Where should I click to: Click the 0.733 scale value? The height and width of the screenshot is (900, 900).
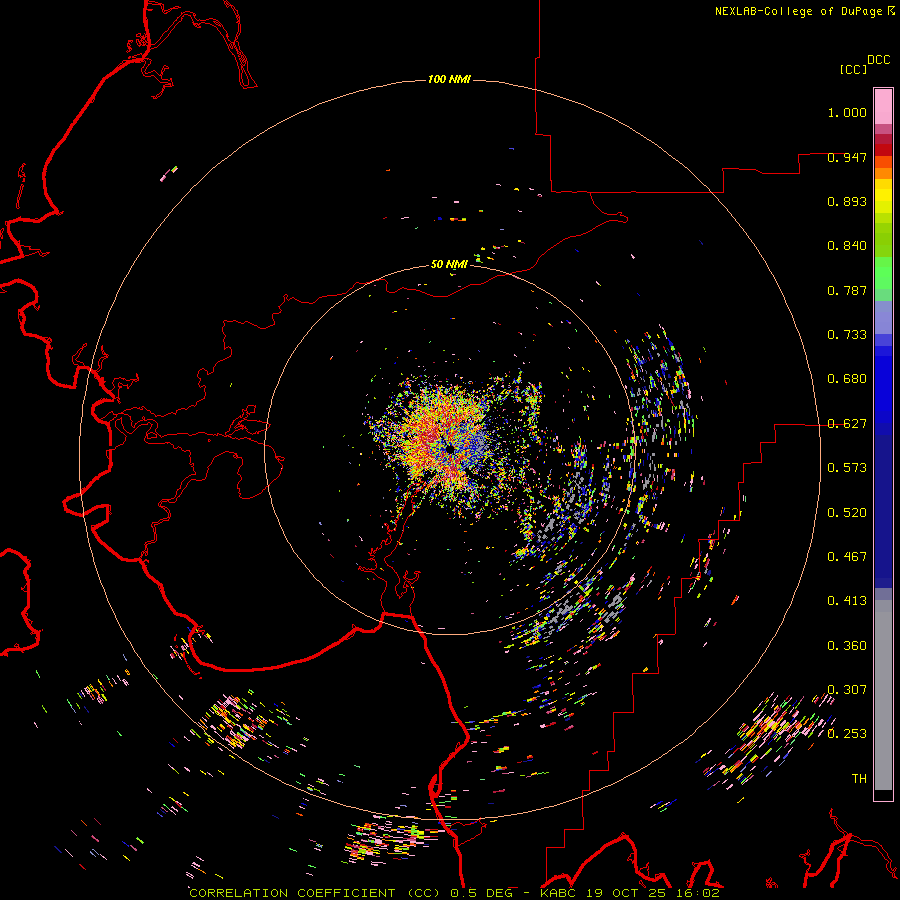click(847, 335)
